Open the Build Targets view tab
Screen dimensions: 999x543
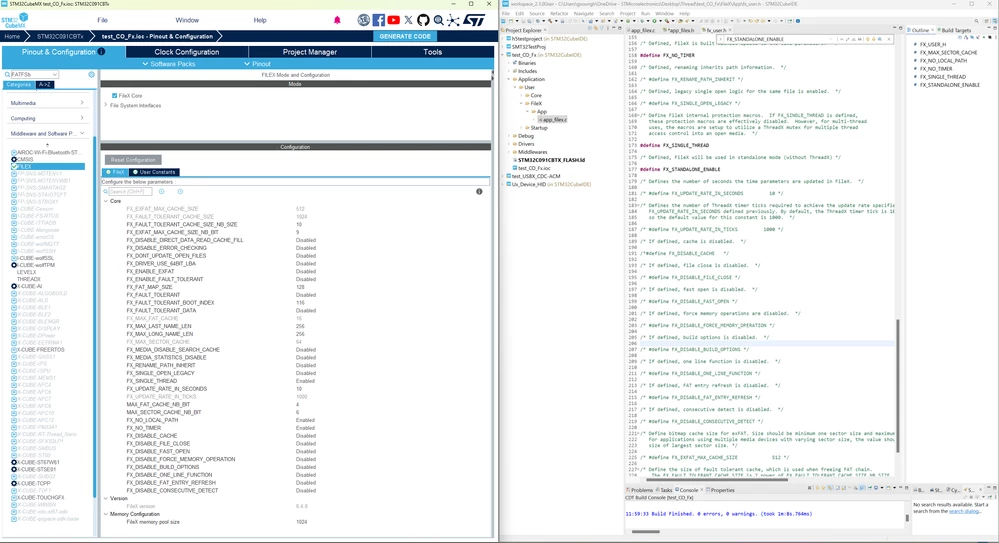[x=956, y=30]
